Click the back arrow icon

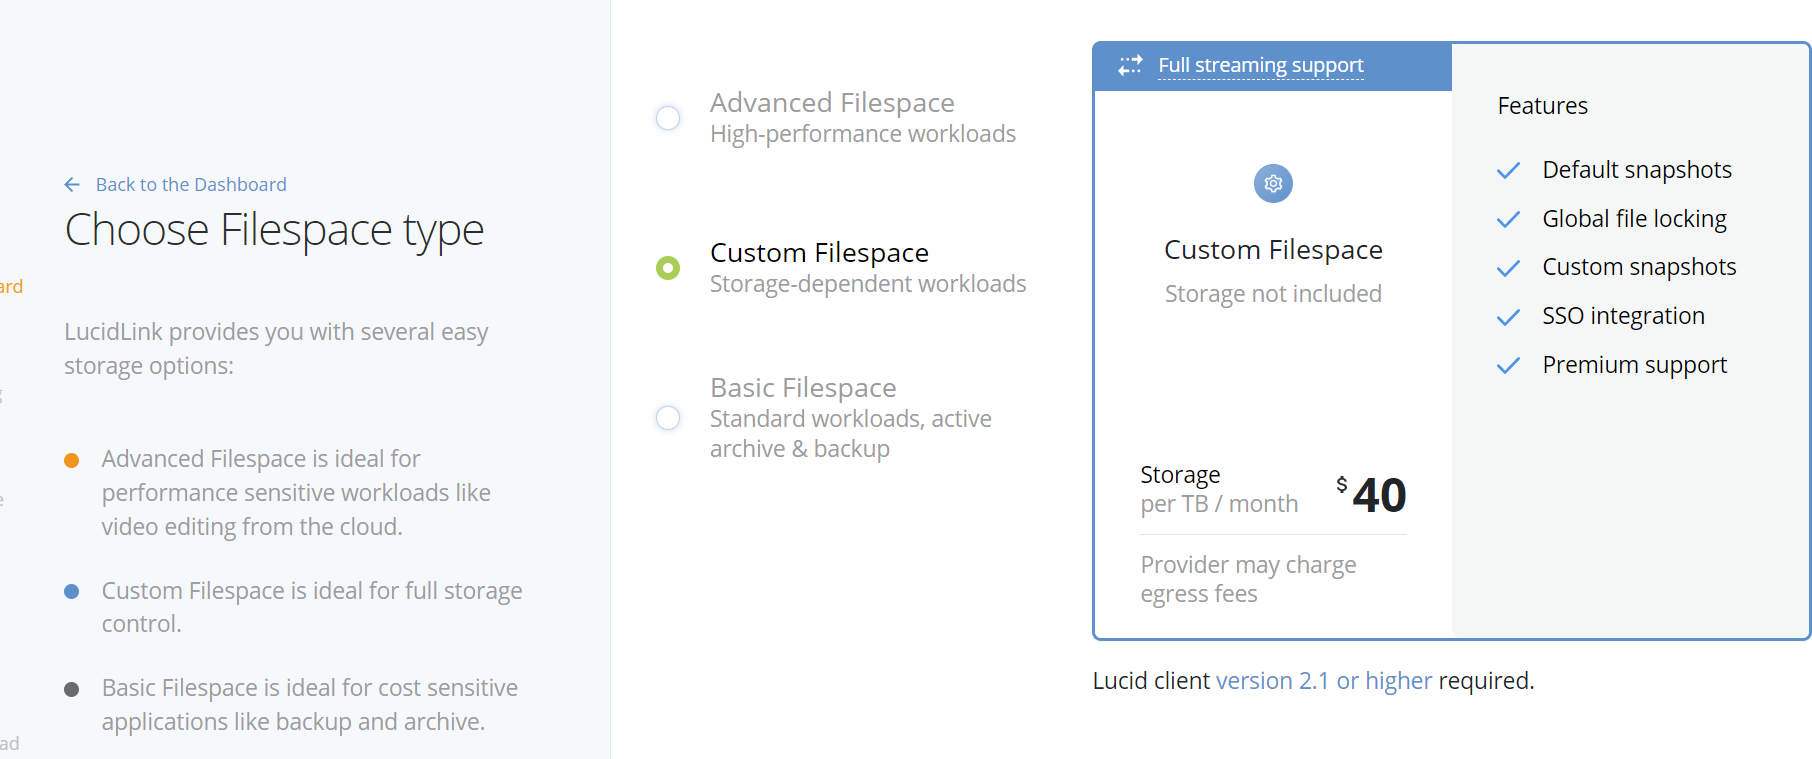72,185
